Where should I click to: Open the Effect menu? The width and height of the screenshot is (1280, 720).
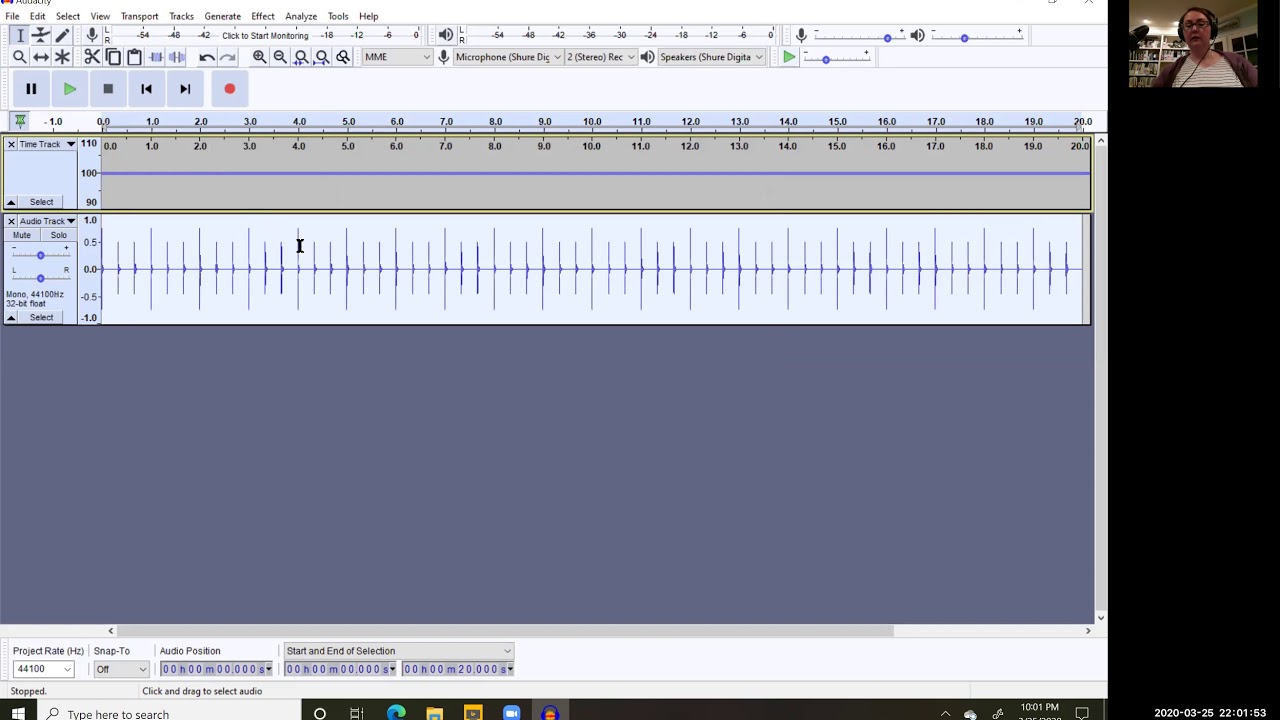click(263, 16)
